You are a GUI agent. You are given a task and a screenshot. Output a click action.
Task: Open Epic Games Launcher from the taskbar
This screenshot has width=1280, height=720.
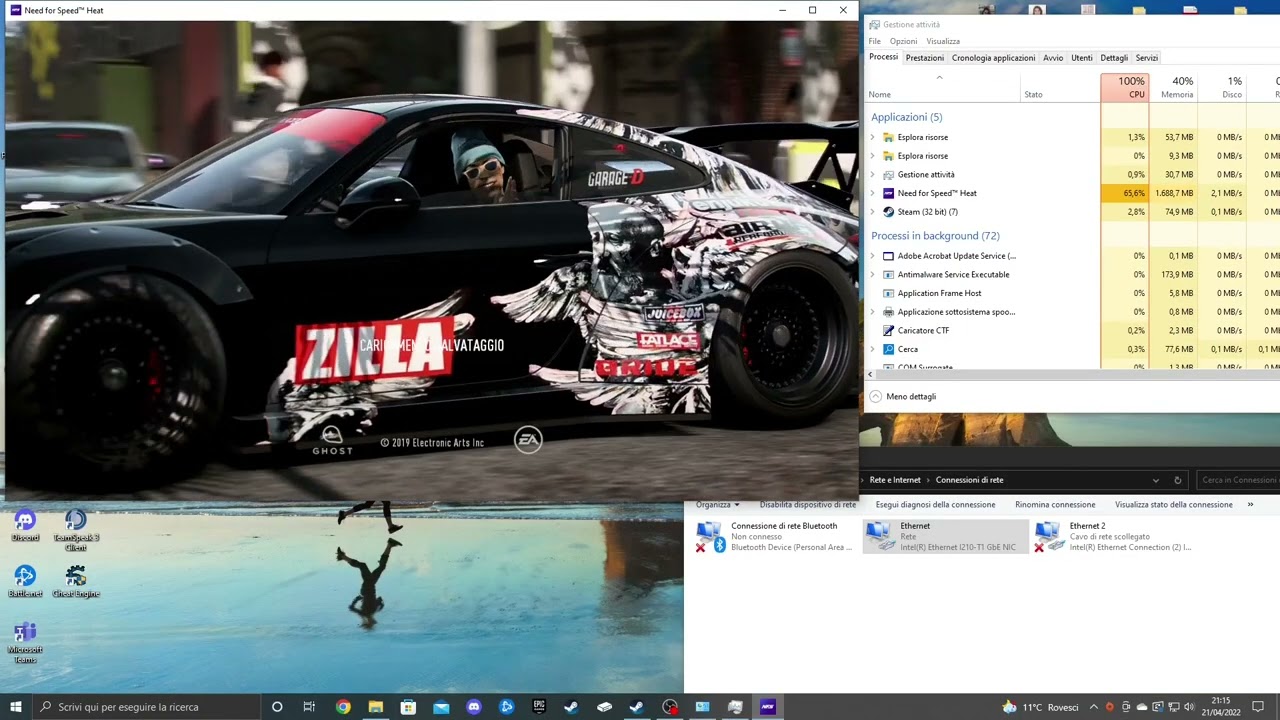click(x=539, y=707)
